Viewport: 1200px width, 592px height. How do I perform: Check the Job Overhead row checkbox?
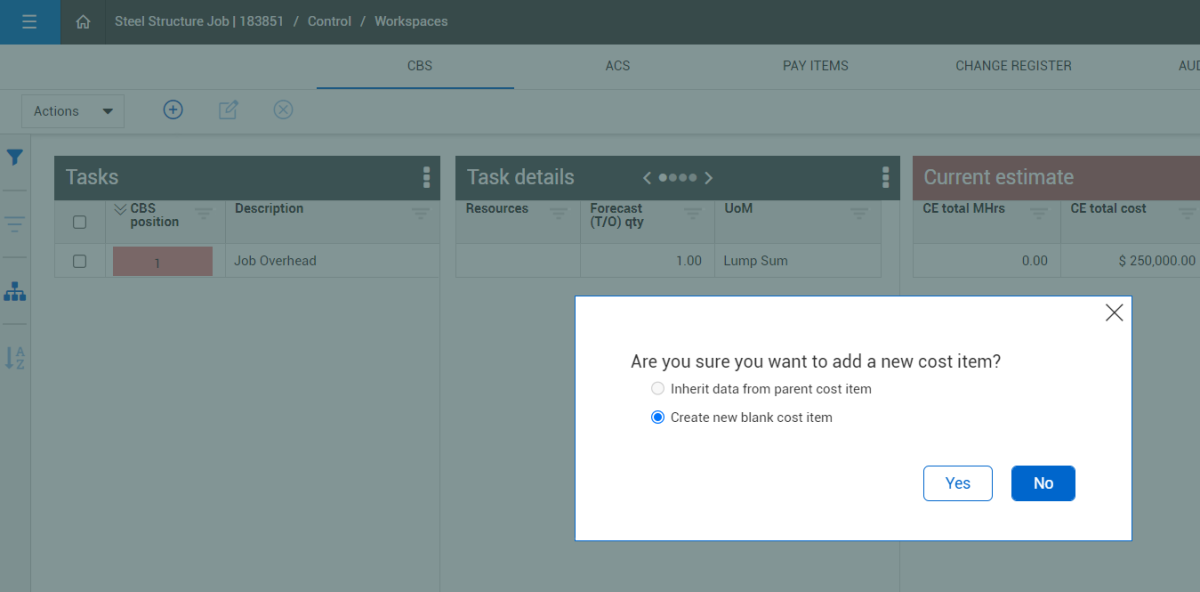click(80, 261)
